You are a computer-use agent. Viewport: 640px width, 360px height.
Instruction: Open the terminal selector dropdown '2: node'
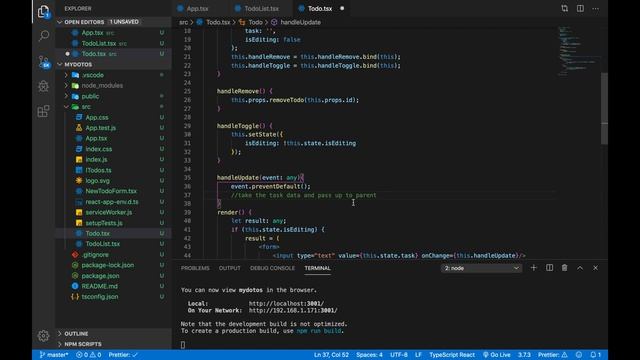pos(481,268)
